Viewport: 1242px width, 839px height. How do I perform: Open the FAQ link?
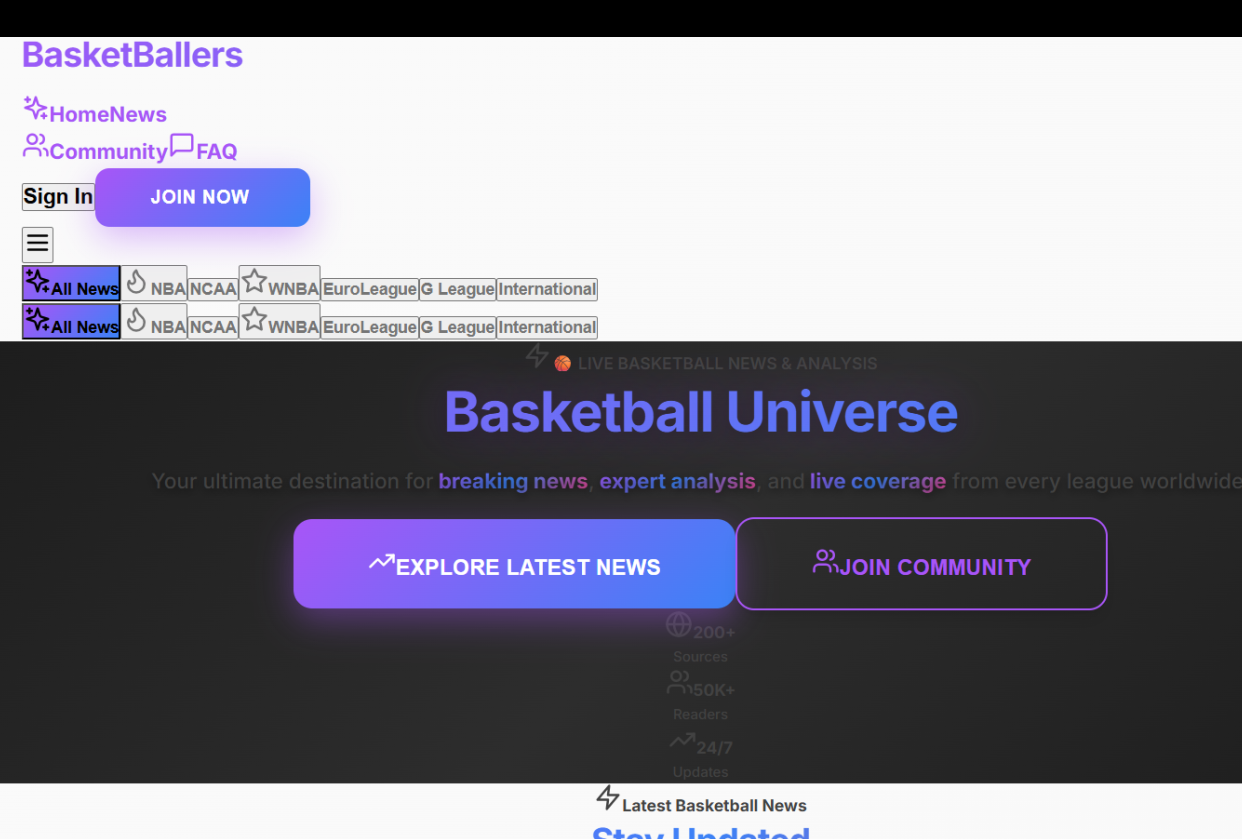tap(216, 152)
